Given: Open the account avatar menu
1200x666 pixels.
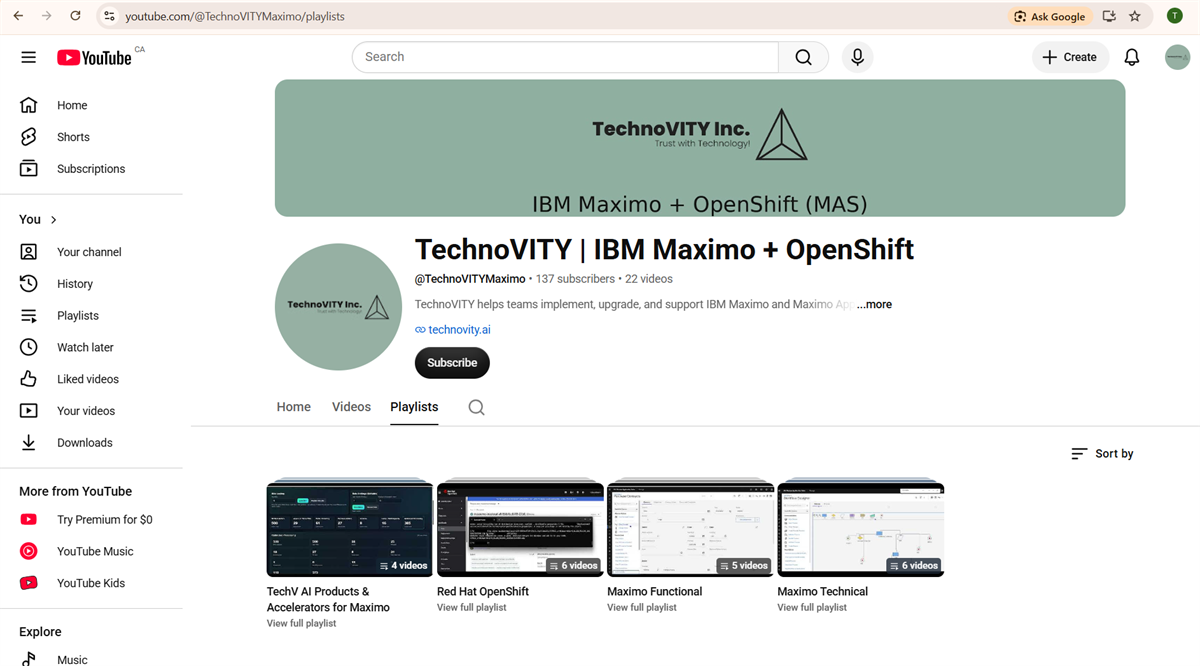Looking at the screenshot, I should coord(1177,57).
